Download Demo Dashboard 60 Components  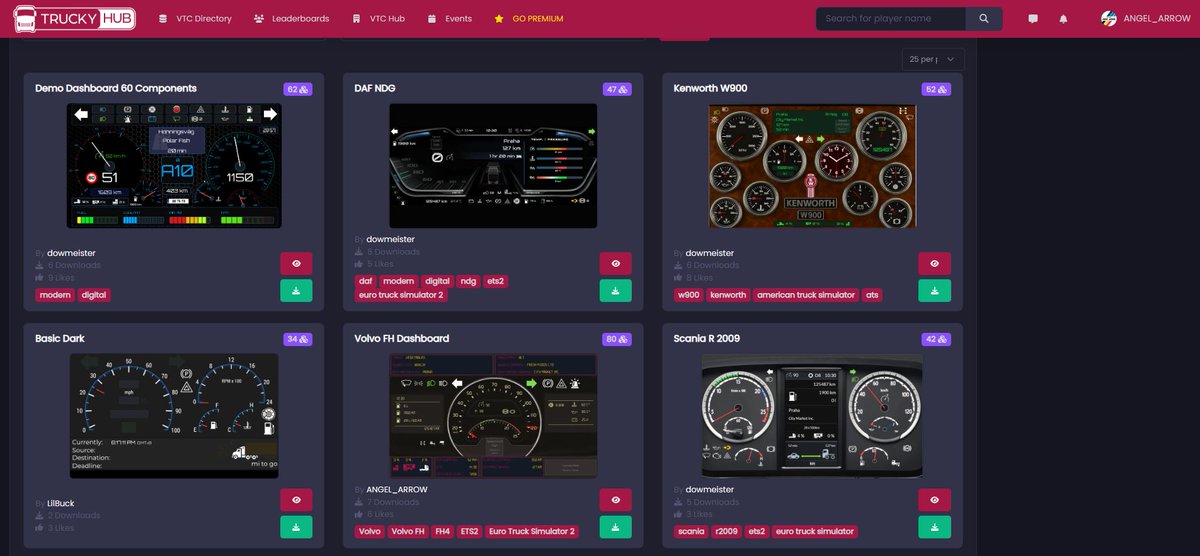click(296, 291)
